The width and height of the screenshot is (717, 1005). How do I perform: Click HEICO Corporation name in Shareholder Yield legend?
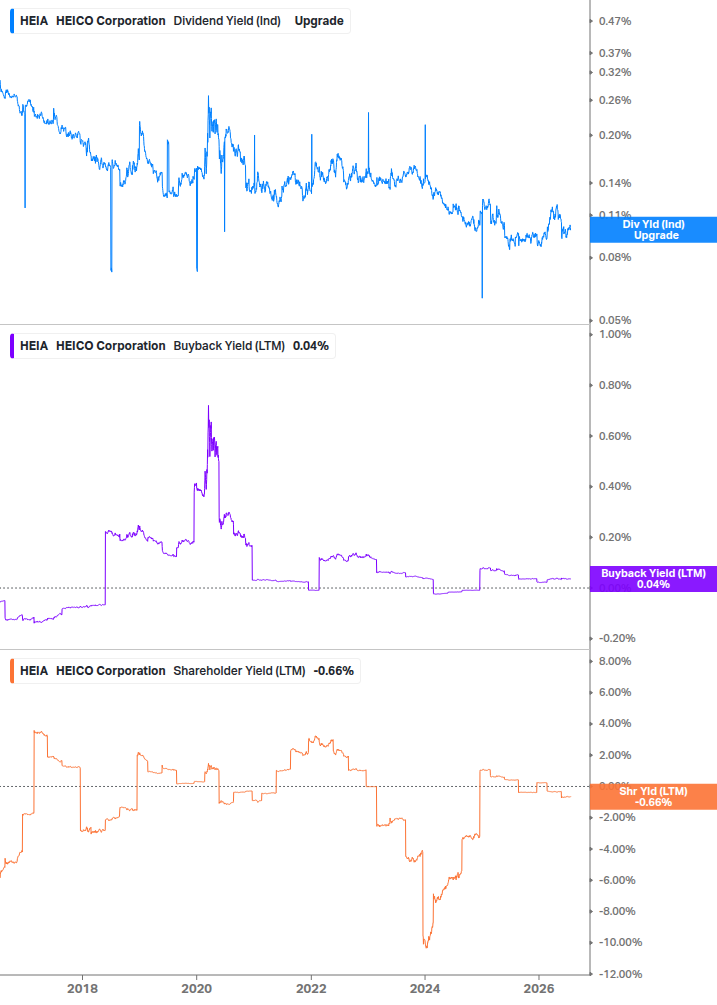(x=111, y=671)
